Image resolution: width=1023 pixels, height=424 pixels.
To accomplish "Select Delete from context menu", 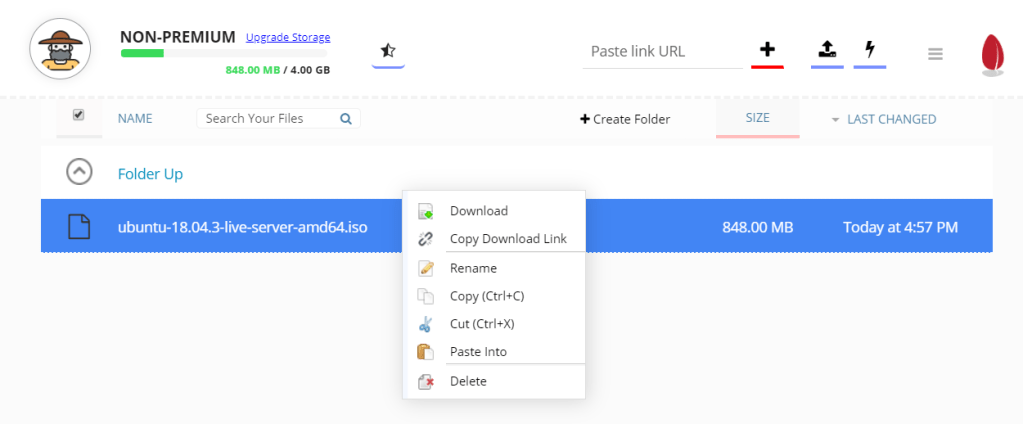I will coord(468,381).
